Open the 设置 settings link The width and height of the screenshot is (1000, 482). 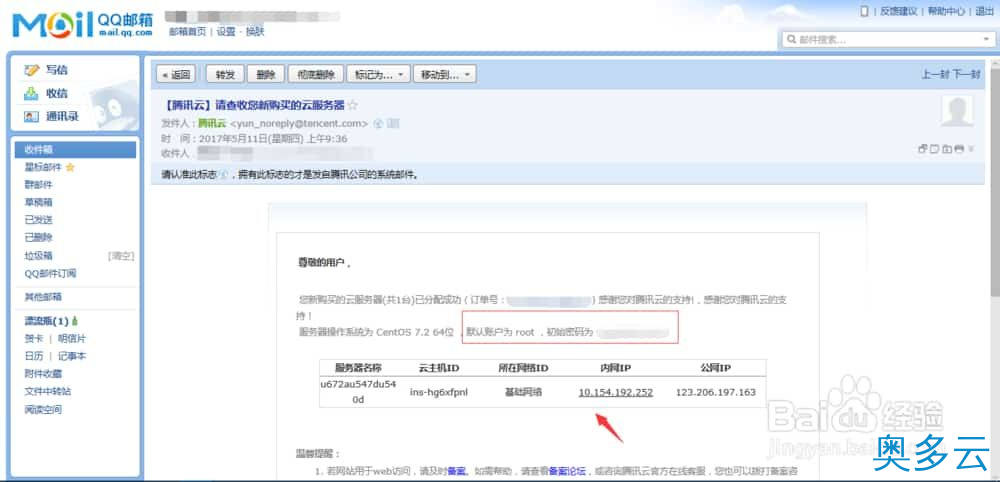point(226,31)
